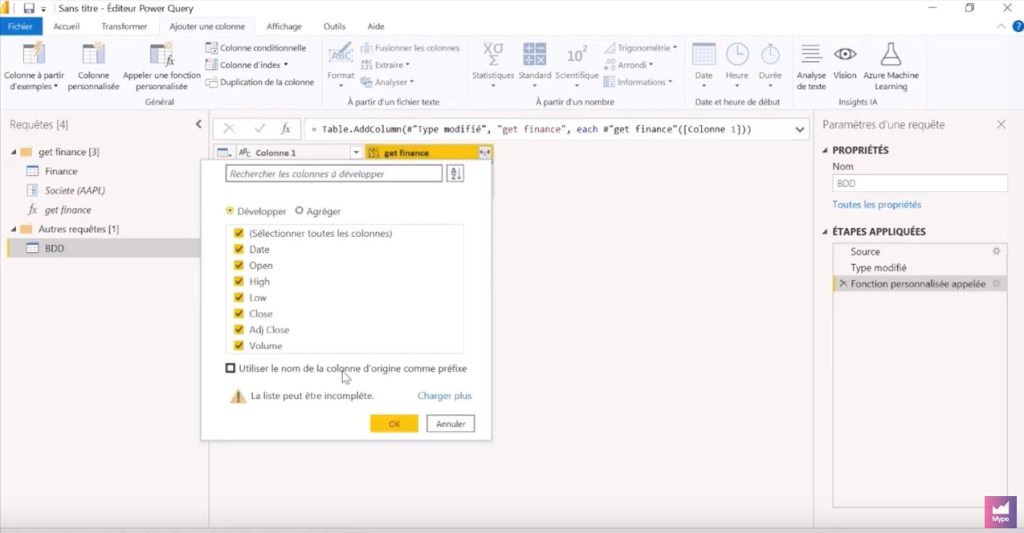Open the Trigonométrie dropdown
The width and height of the screenshot is (1024, 533).
pyautogui.click(x=675, y=48)
